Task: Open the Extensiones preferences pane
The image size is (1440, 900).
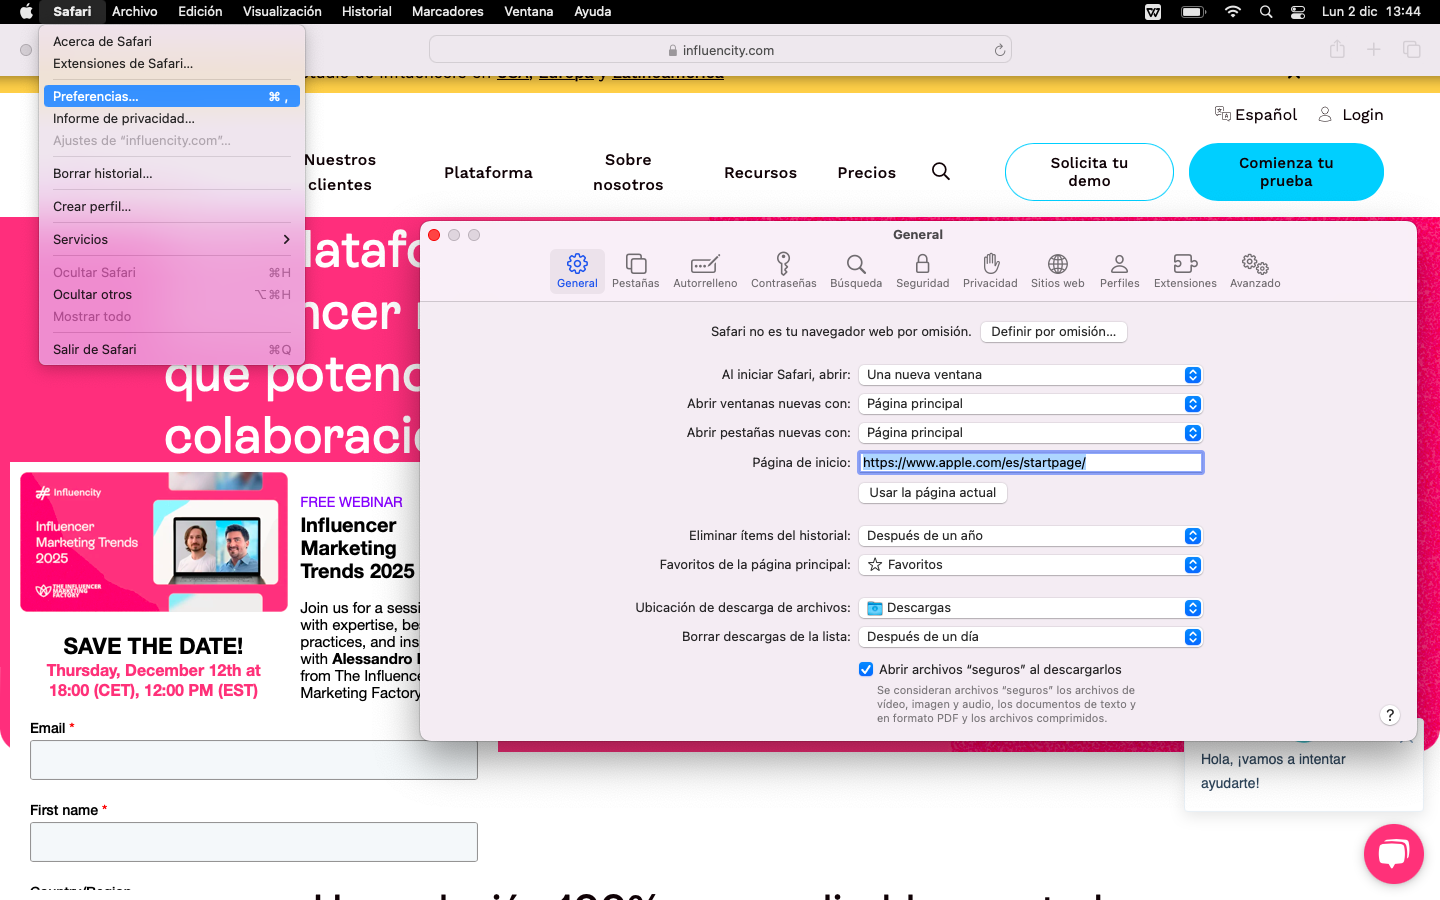Action: [1185, 271]
